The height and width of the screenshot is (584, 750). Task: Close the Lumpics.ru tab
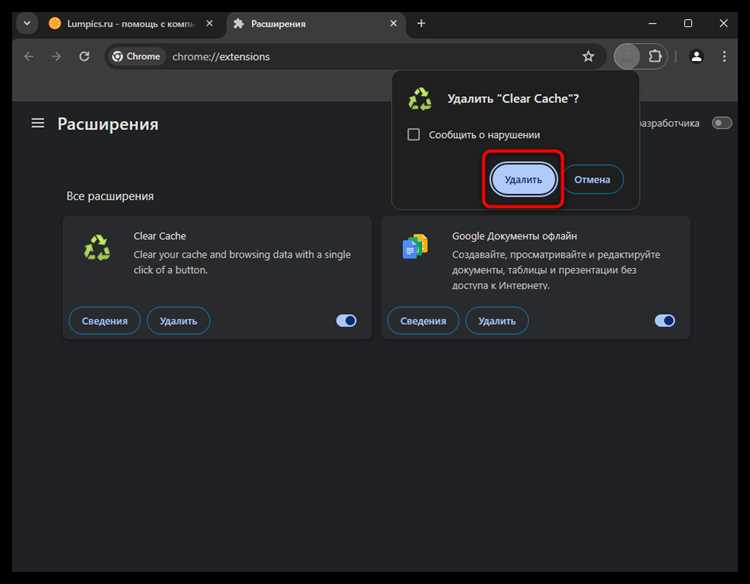coord(210,23)
